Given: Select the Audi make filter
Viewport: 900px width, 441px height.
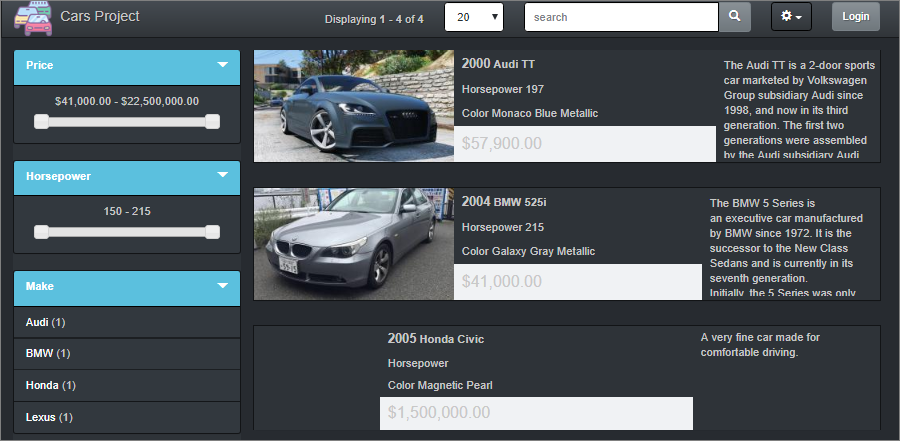Looking at the screenshot, I should tap(45, 322).
